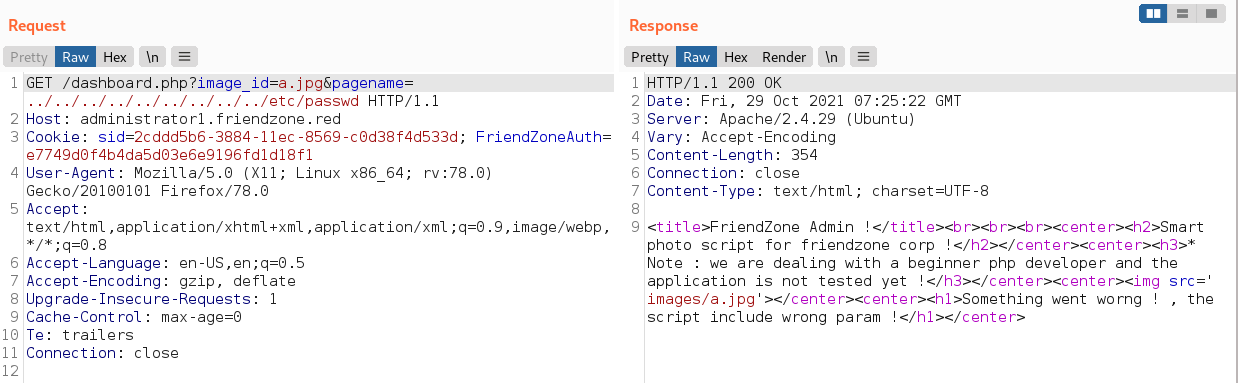Click response Connection: close on line 6
1238x383 pixels.
coord(723,173)
